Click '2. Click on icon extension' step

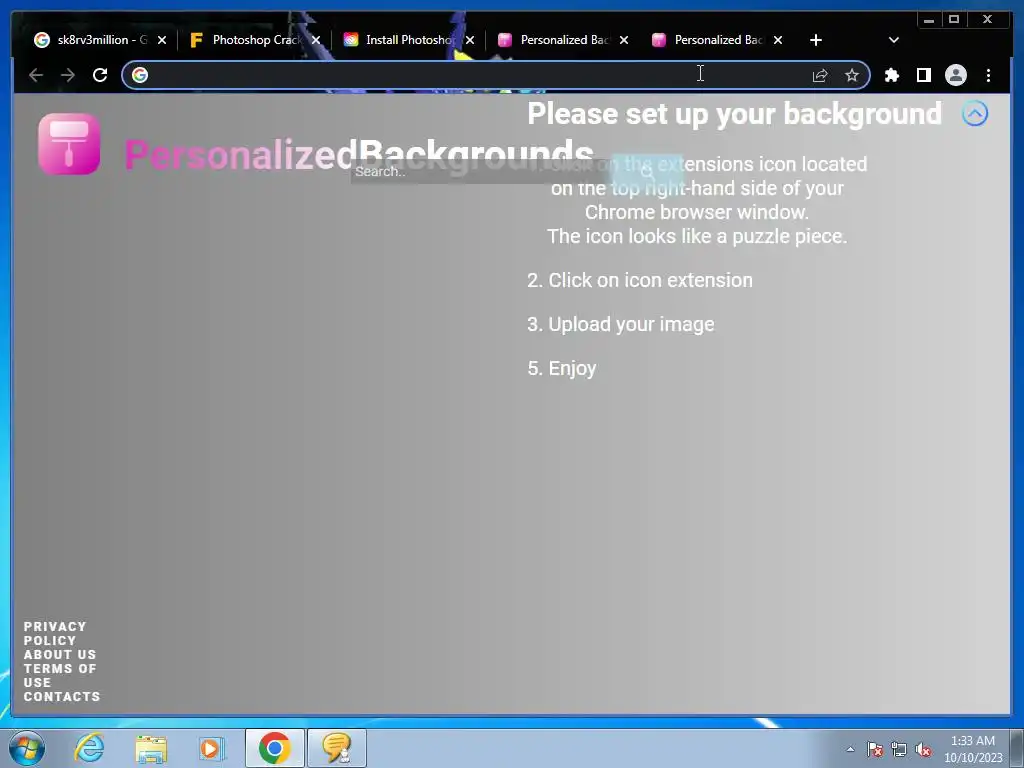click(x=640, y=280)
